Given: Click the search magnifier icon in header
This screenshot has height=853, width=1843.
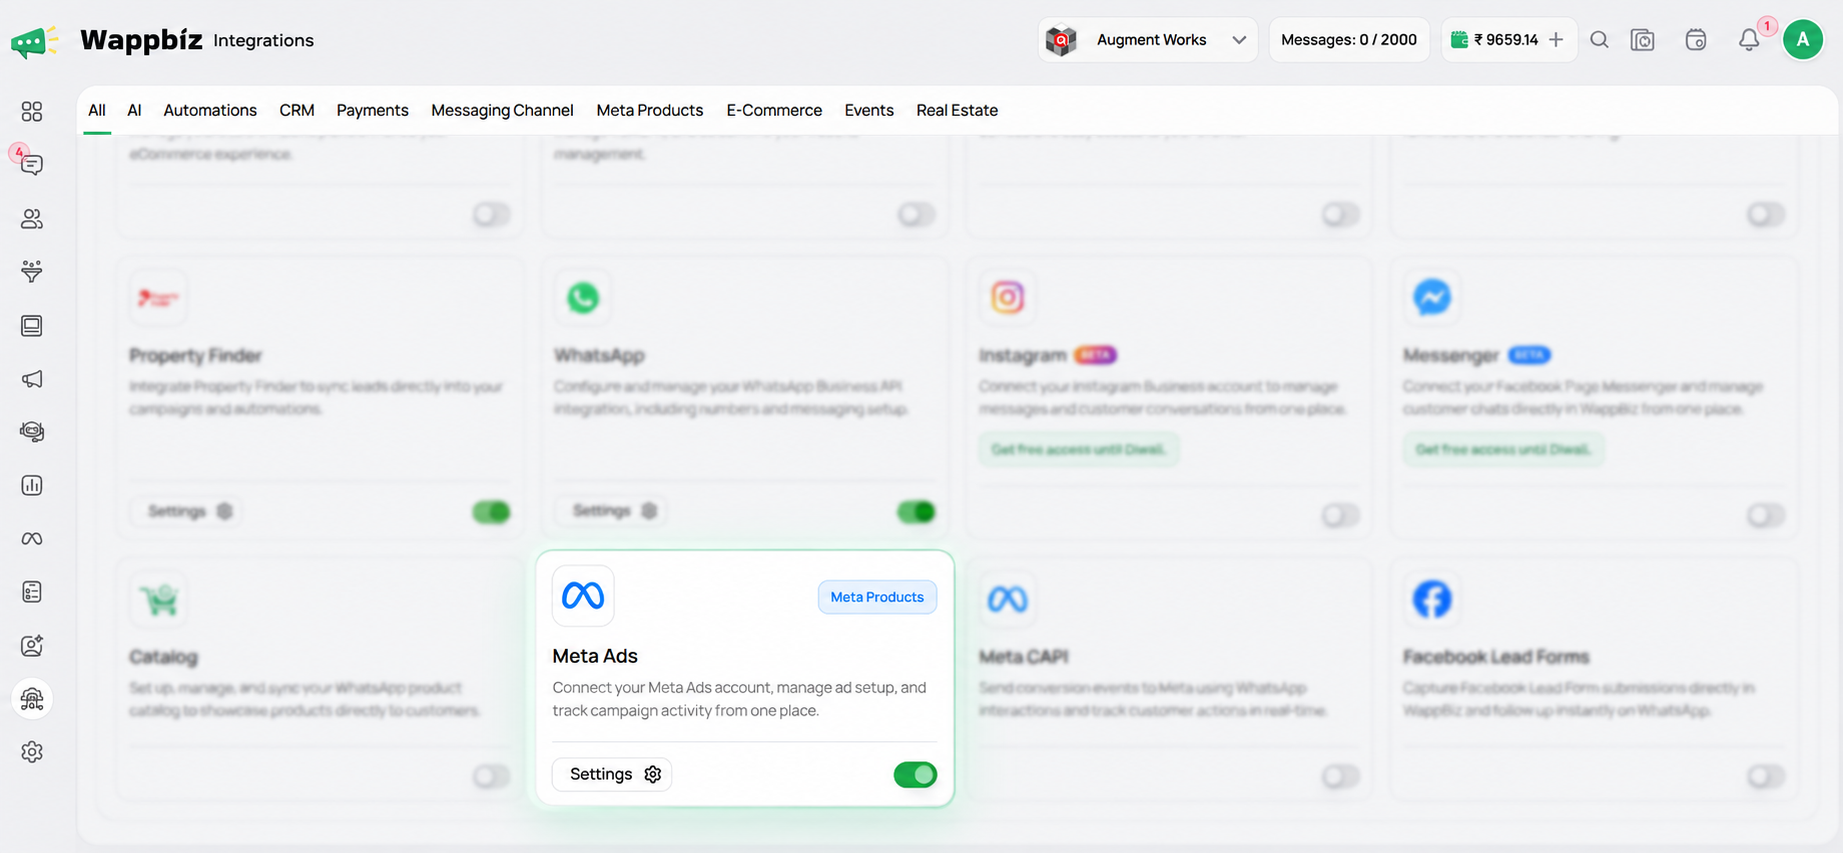Looking at the screenshot, I should coord(1599,40).
